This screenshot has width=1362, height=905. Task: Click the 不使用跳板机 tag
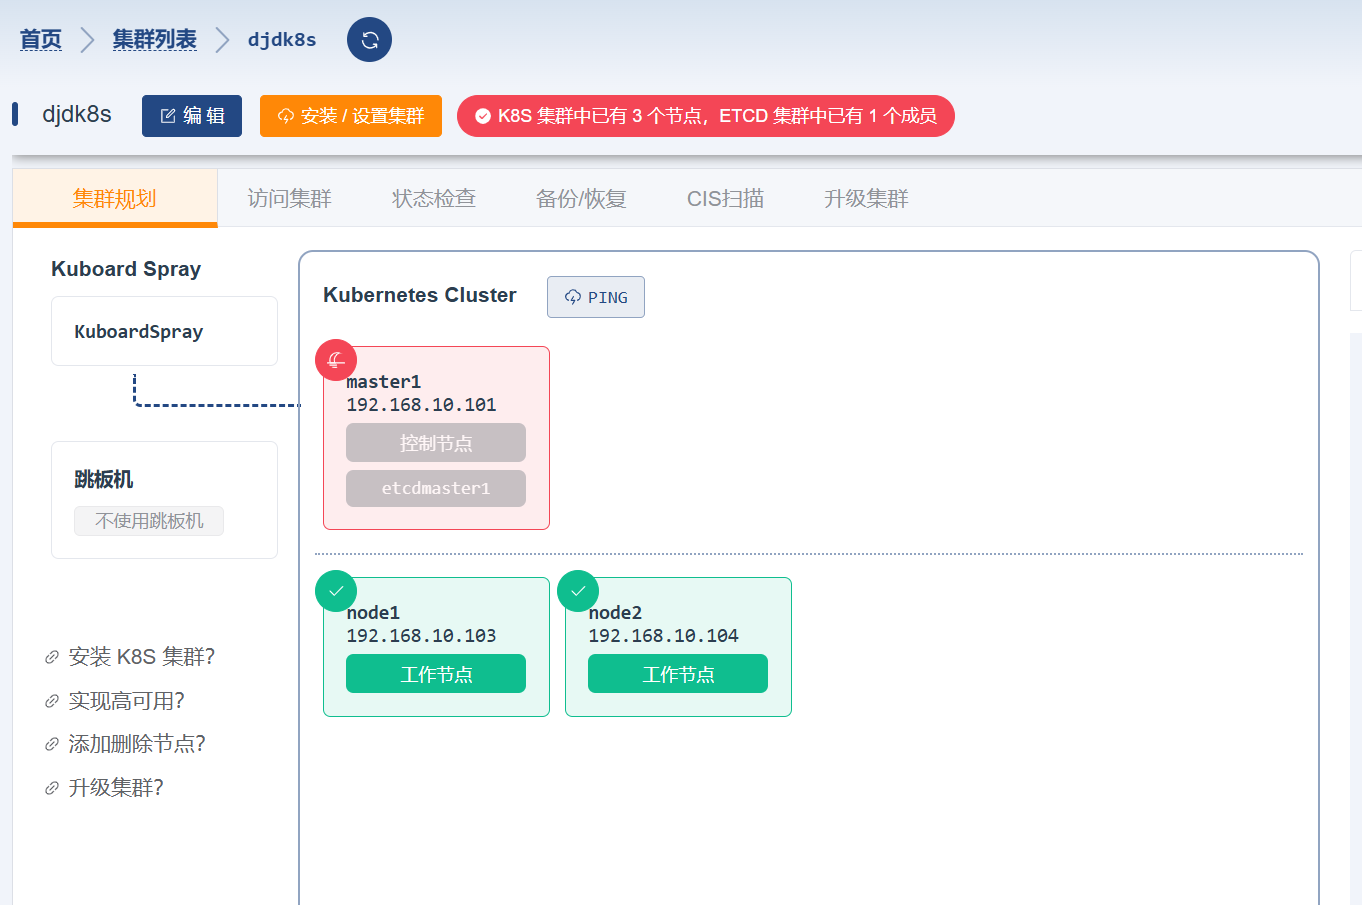(149, 521)
